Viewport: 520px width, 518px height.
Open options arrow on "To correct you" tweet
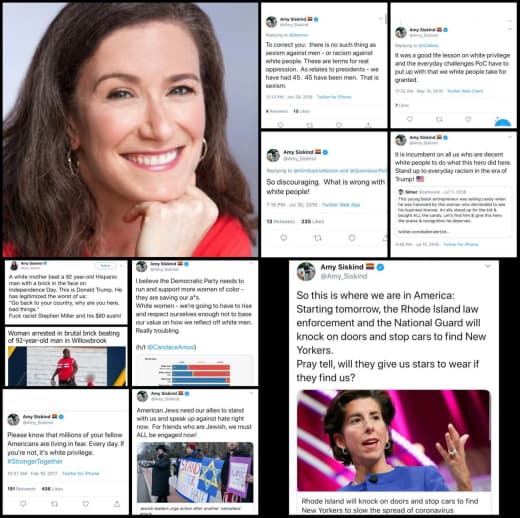pos(380,18)
